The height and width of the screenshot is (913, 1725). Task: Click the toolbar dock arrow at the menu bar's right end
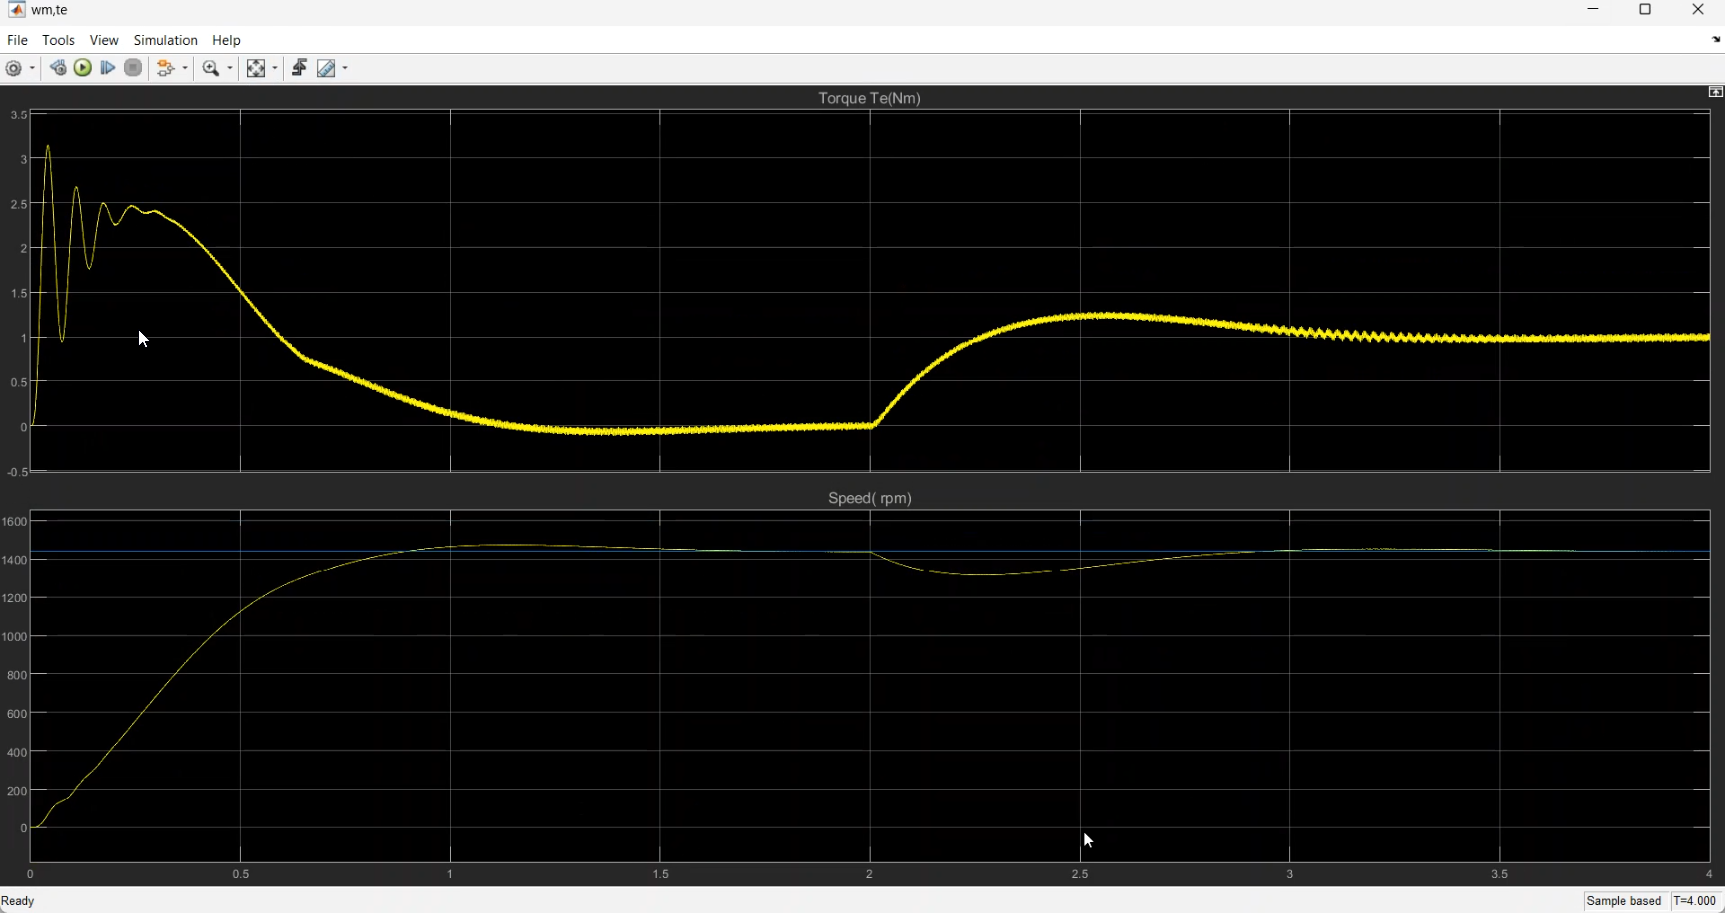[1716, 40]
